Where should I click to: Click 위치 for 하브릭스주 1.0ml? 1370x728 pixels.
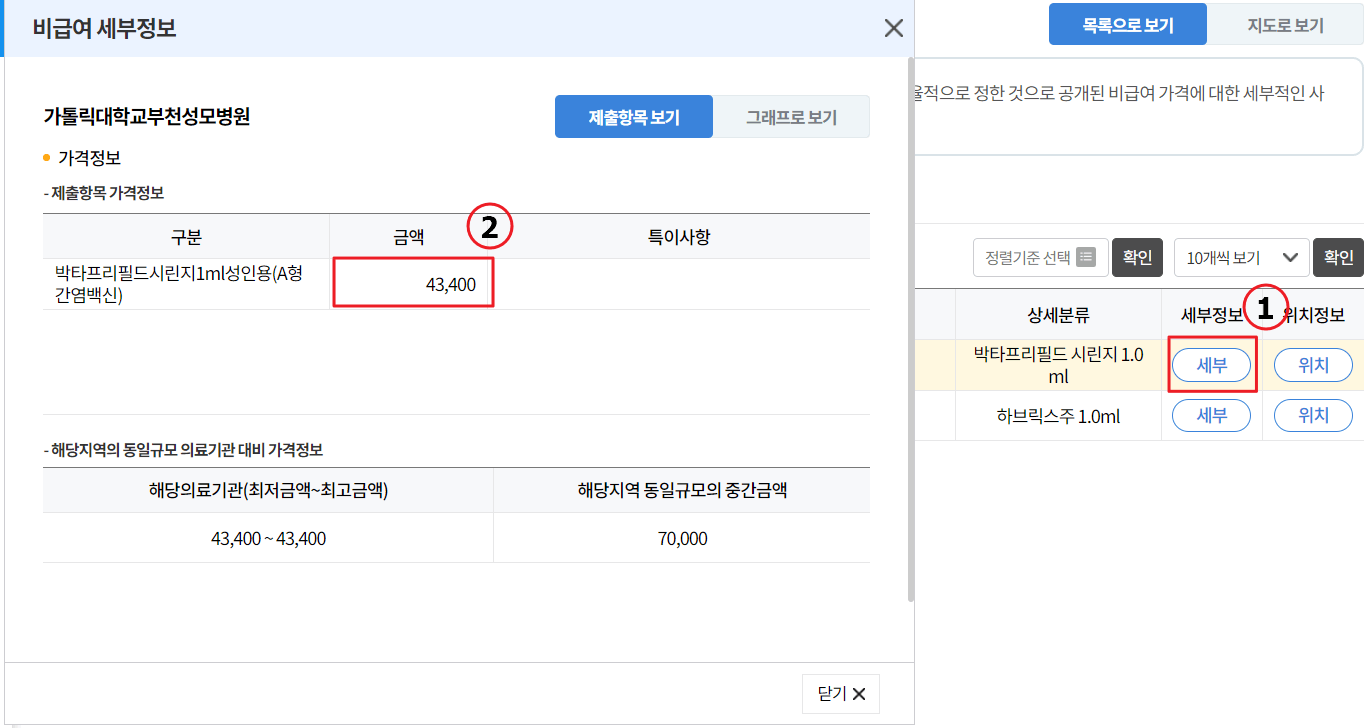click(x=1312, y=415)
